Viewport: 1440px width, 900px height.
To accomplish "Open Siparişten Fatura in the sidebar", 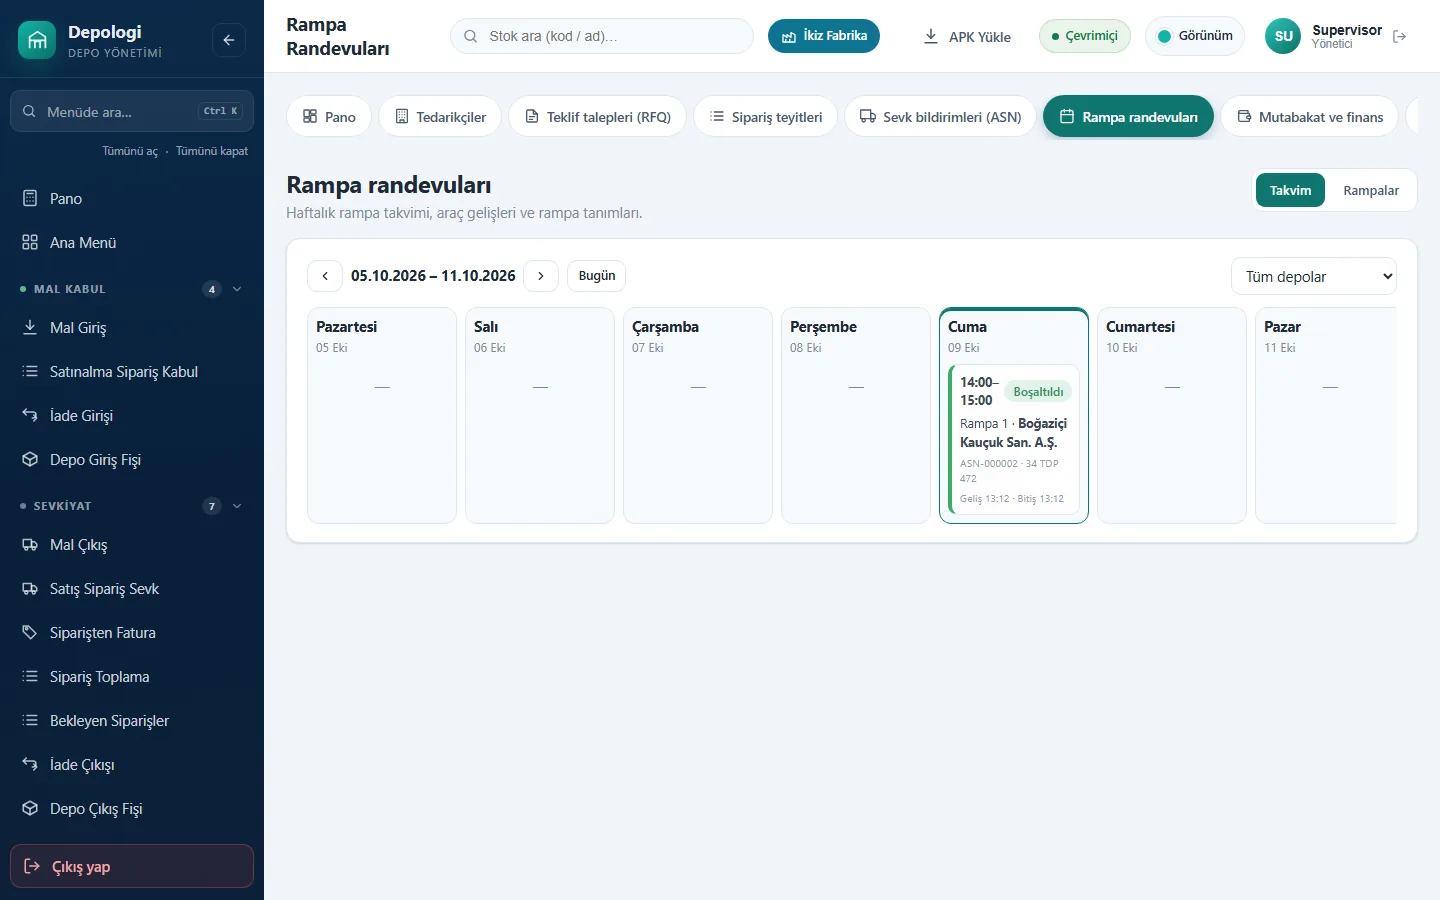I will pos(132,633).
